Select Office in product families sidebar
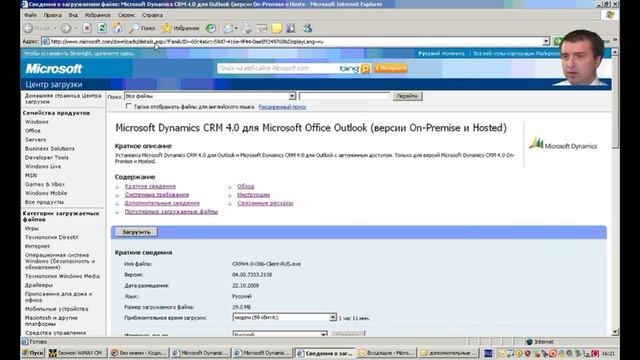The height and width of the screenshot is (360, 640). tap(33, 131)
